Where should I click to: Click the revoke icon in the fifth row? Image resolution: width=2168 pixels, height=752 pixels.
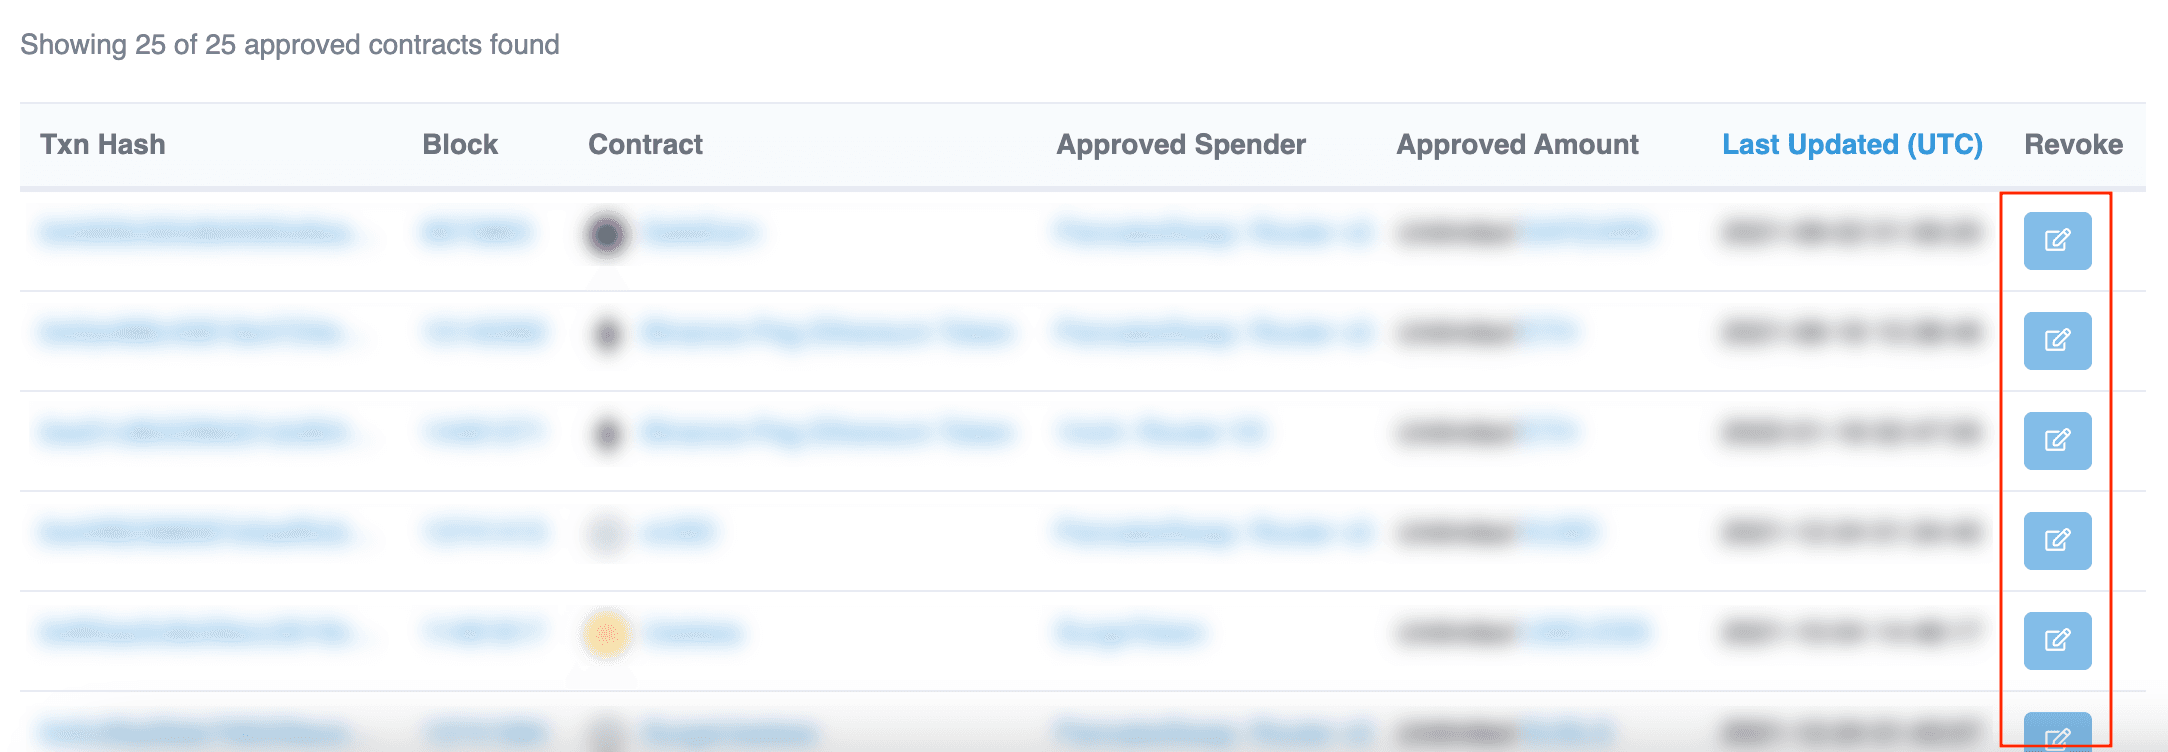2057,640
